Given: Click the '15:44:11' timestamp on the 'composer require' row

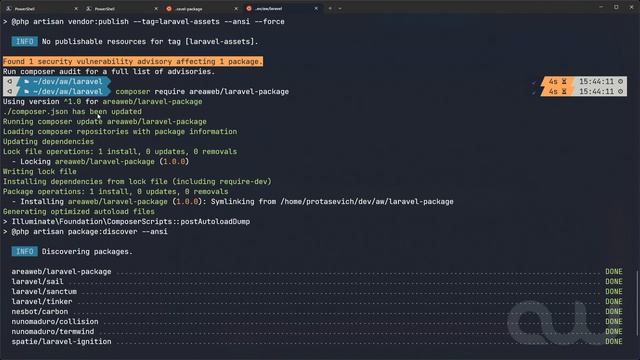Looking at the screenshot, I should pyautogui.click(x=596, y=91).
